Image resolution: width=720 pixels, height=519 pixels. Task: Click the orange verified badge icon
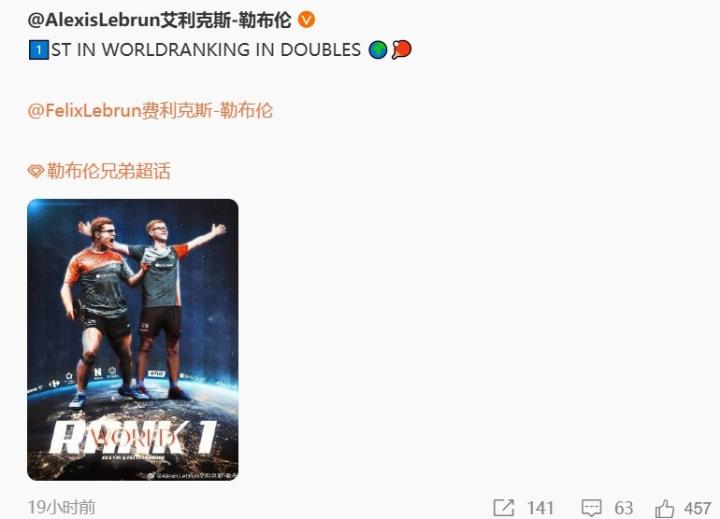coord(306,20)
